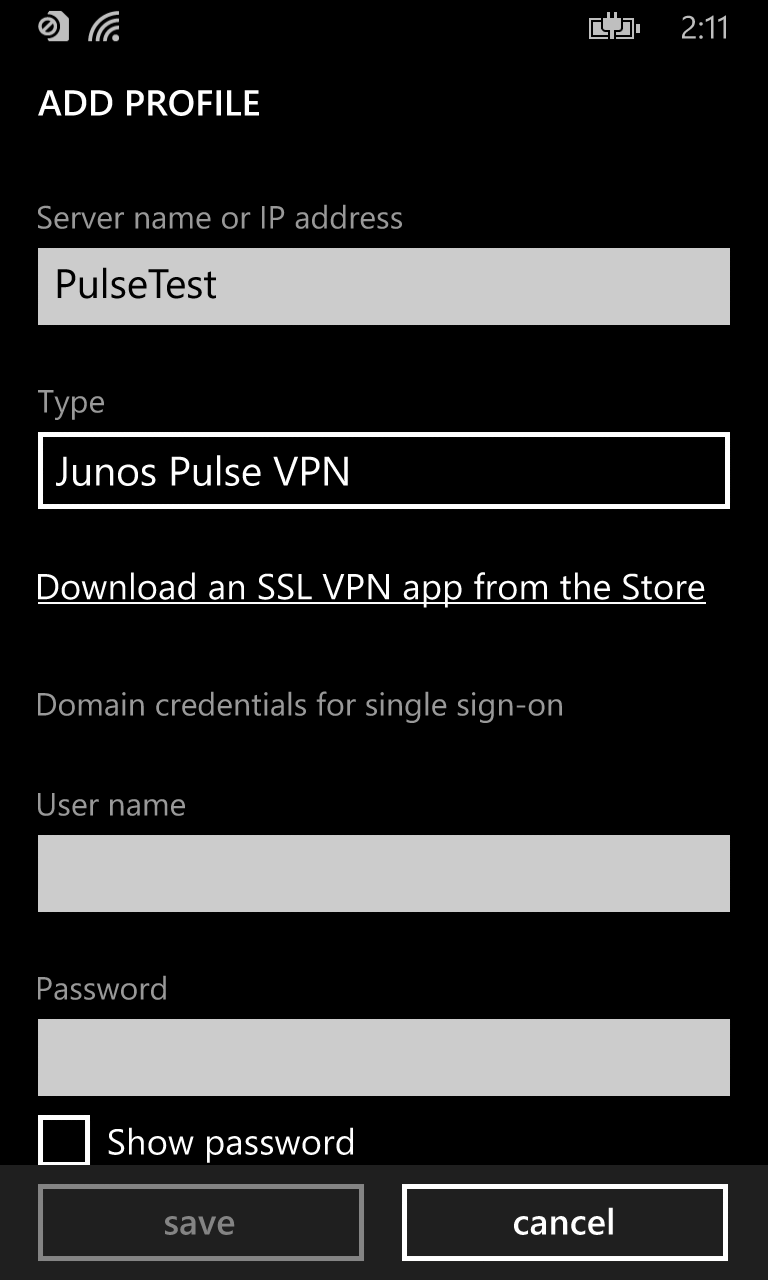Viewport: 768px width, 1280px height.
Task: Tap the Password label
Action: [x=101, y=989]
